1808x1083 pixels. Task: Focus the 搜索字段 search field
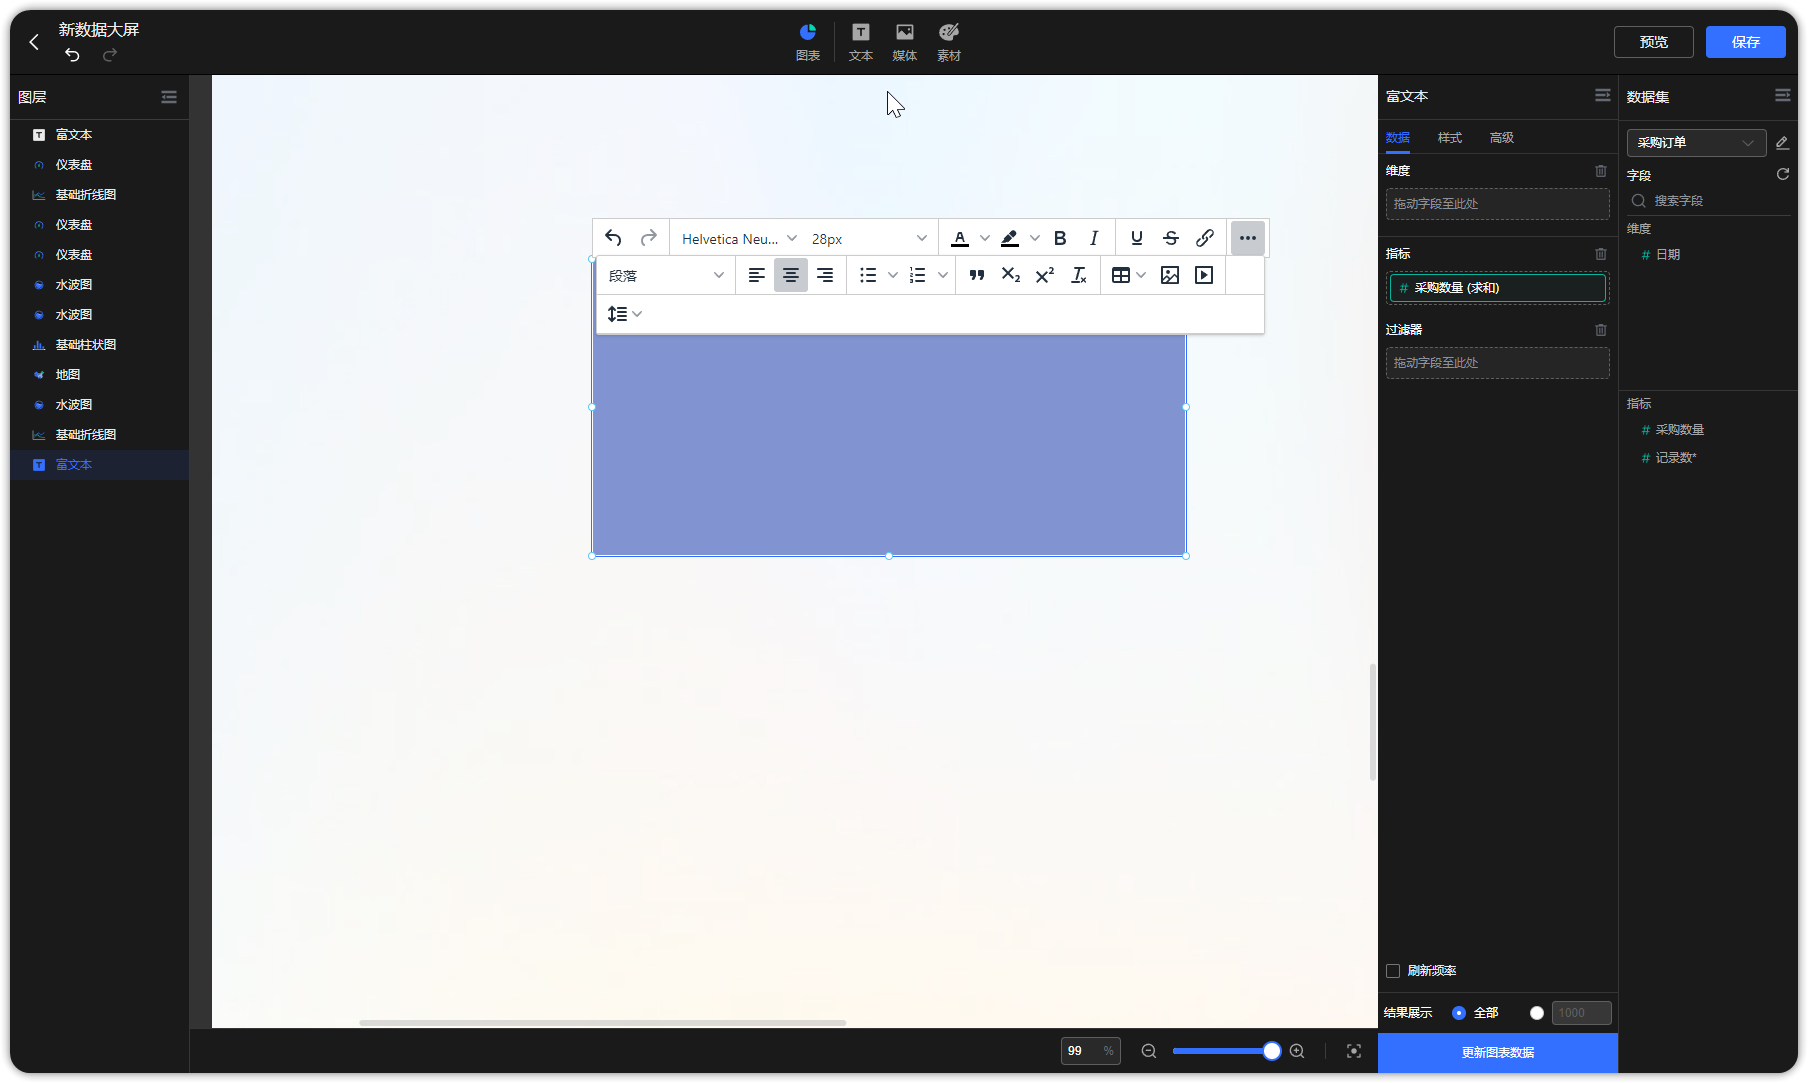(x=1710, y=201)
